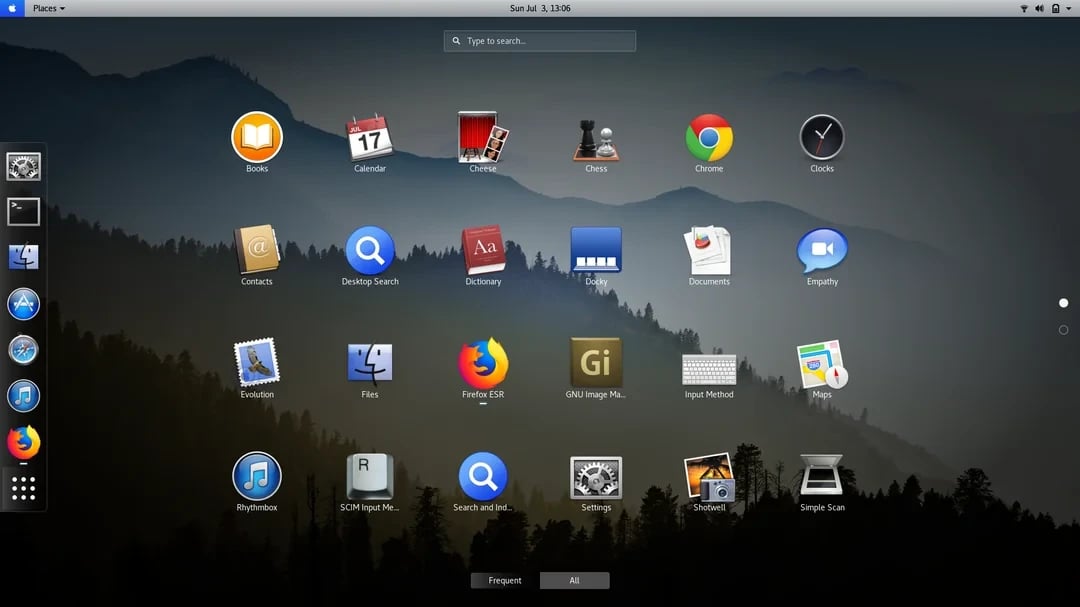Screen dimensions: 1080x607
Task: Click the battery icon in top bar
Action: click(x=1055, y=8)
